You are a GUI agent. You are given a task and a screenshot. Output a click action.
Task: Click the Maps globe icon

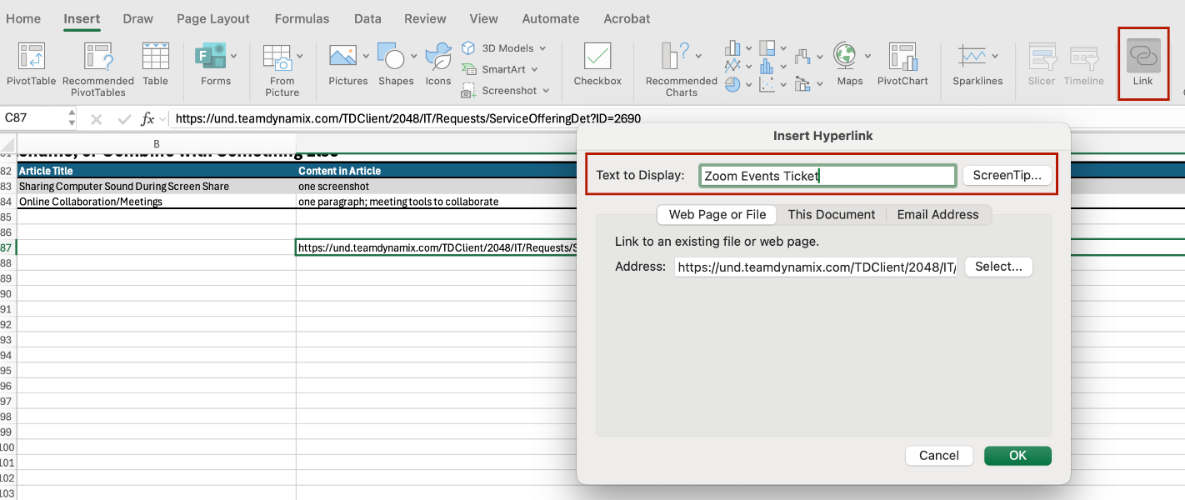845,55
